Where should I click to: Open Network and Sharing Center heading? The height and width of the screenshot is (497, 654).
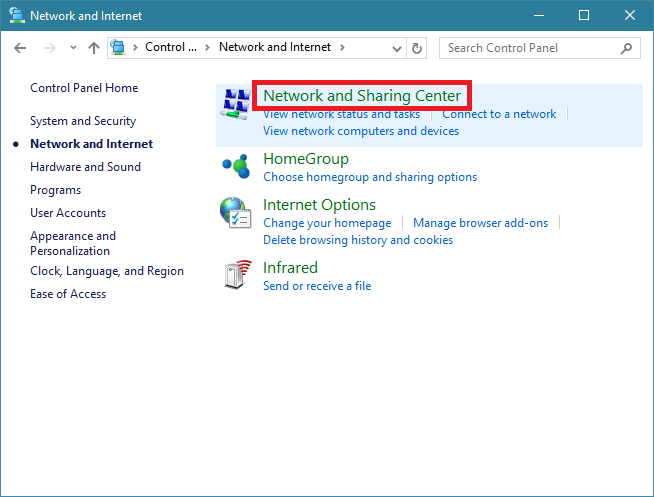(x=362, y=95)
